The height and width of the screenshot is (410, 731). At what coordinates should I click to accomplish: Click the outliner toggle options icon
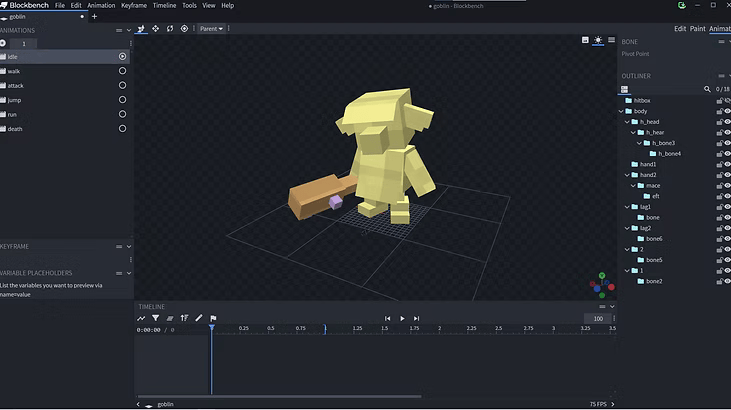click(x=624, y=89)
